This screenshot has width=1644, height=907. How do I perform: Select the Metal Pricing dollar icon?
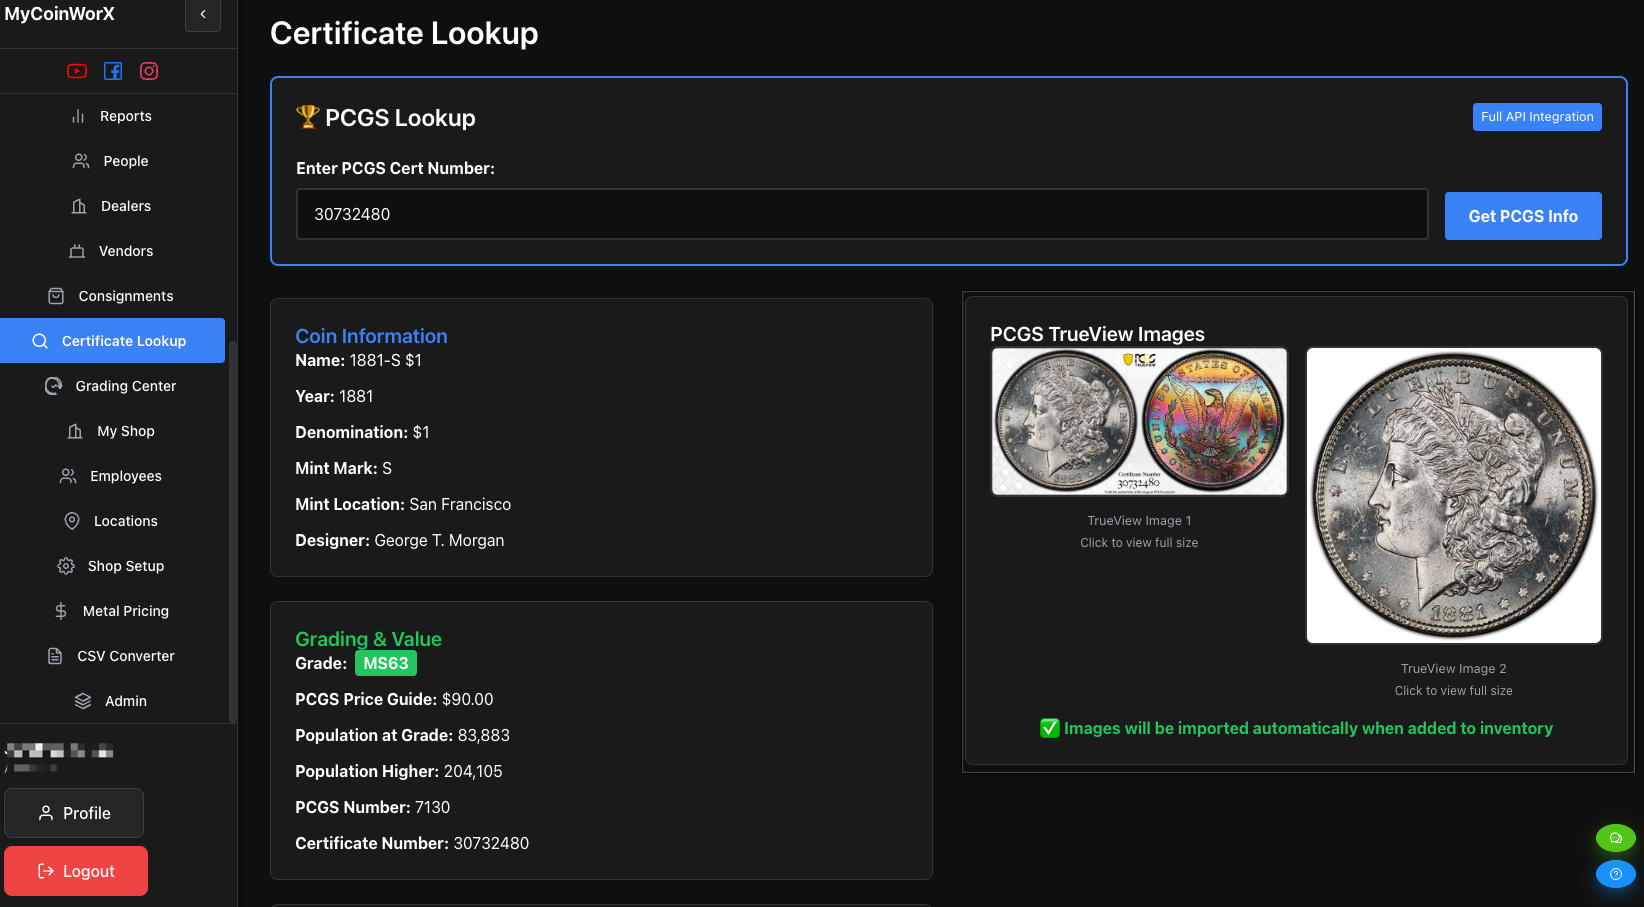pyautogui.click(x=60, y=611)
